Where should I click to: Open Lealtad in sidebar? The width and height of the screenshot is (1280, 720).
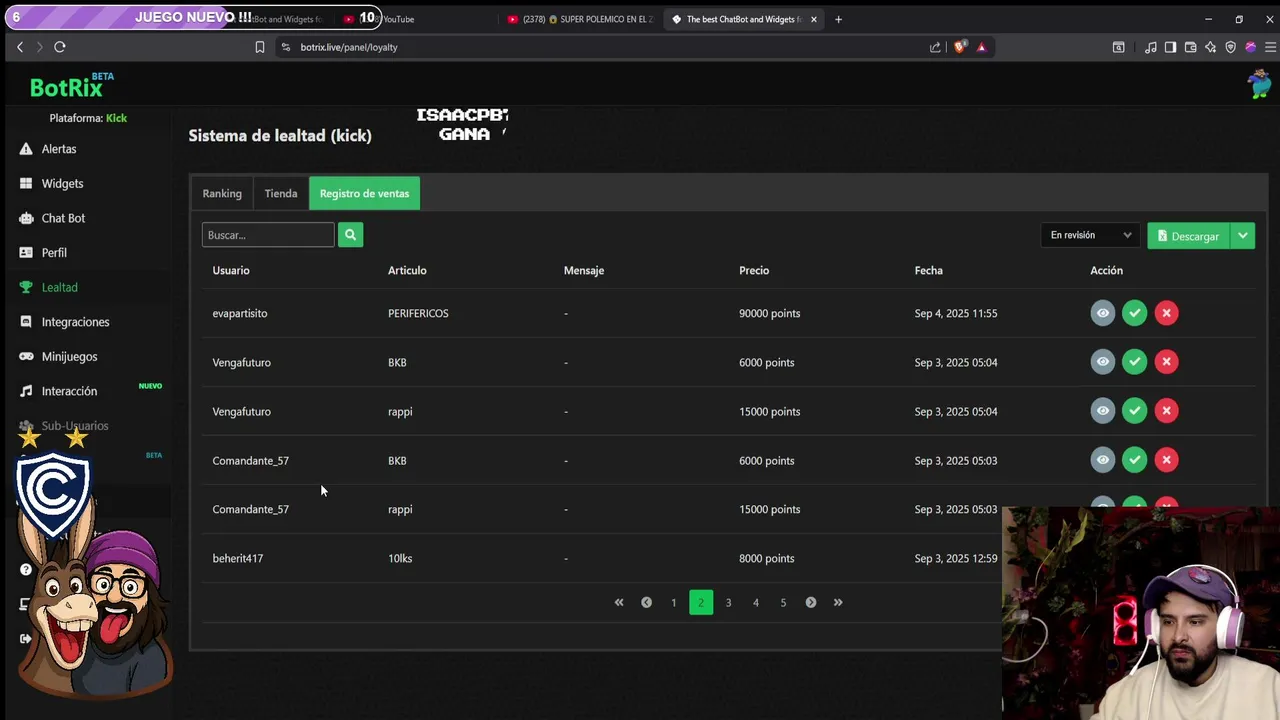(59, 287)
